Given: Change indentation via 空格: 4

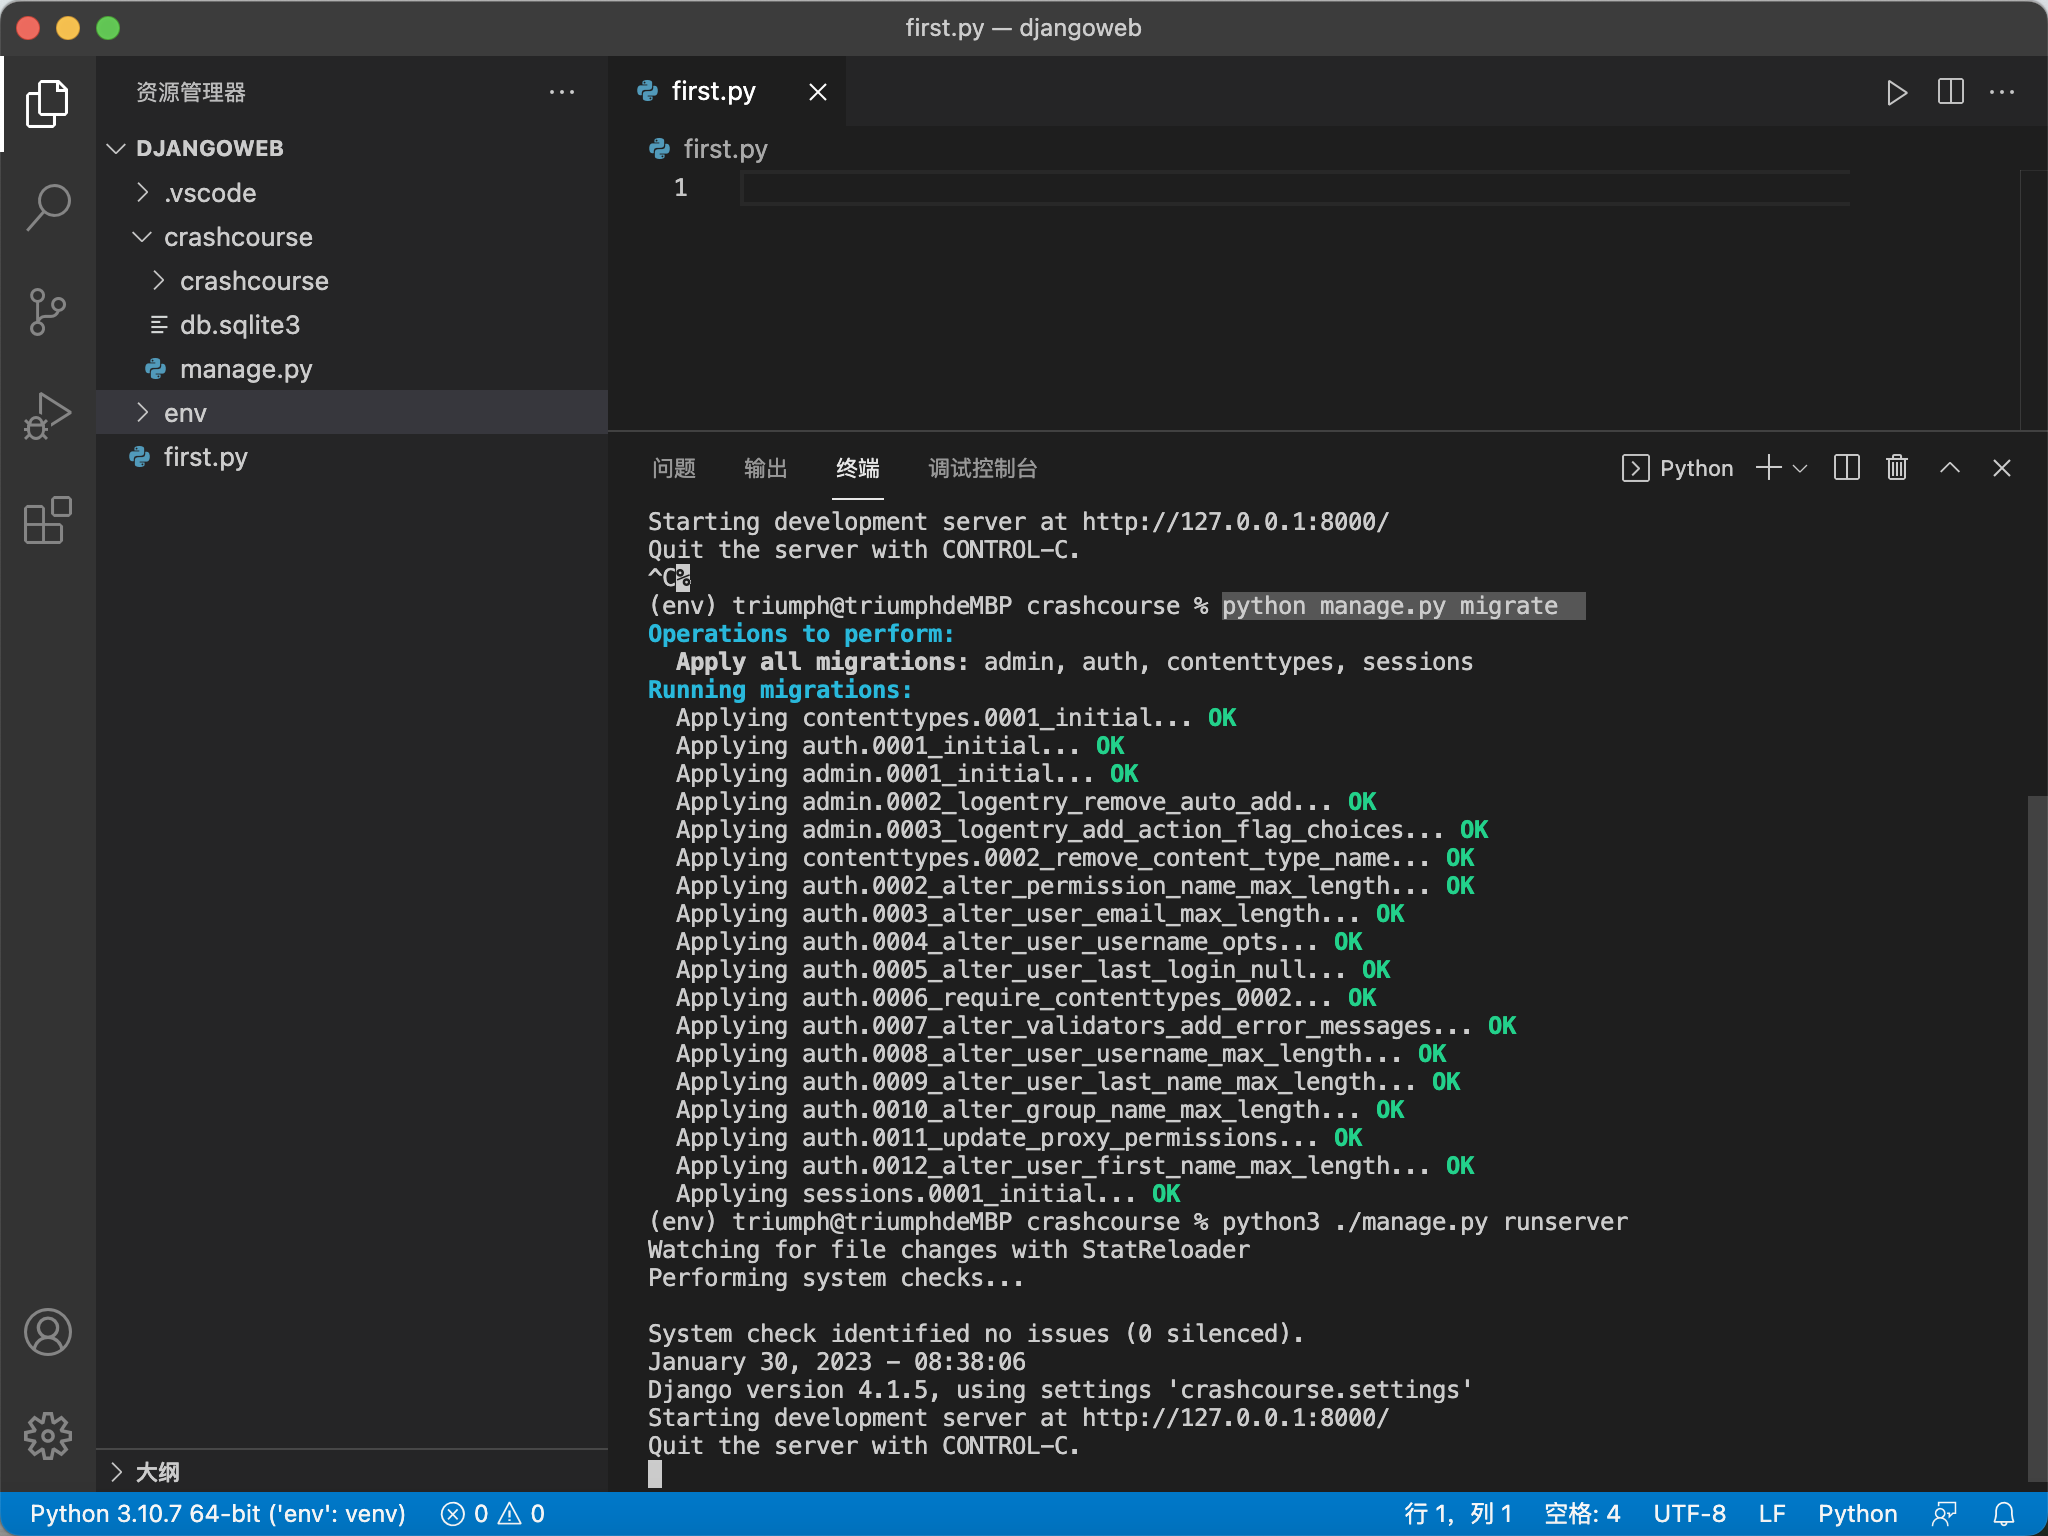Looking at the screenshot, I should [1582, 1514].
